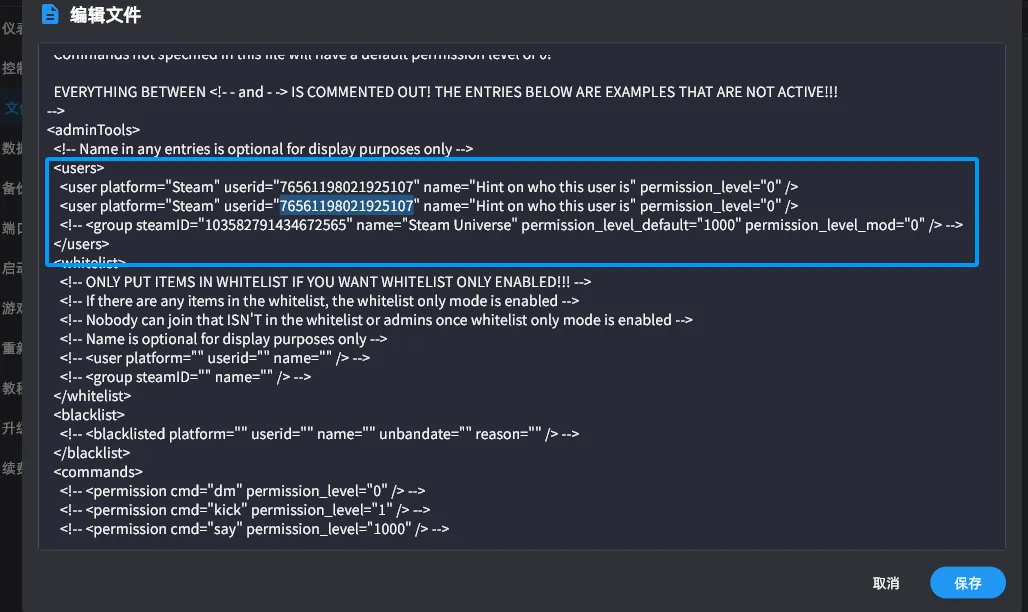Click the 编辑文件 dialog title

tap(105, 14)
